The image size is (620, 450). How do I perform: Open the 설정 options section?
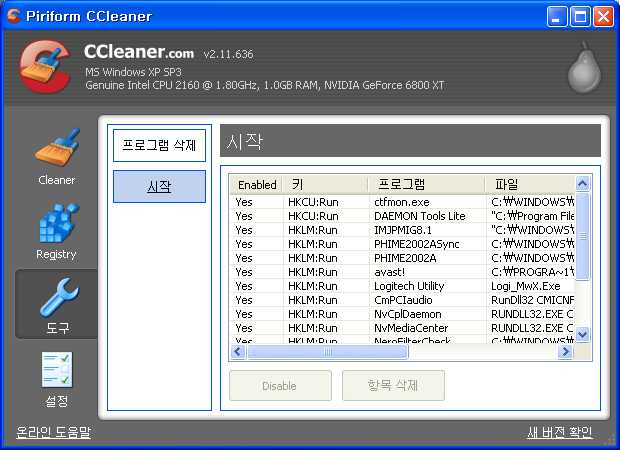point(57,380)
